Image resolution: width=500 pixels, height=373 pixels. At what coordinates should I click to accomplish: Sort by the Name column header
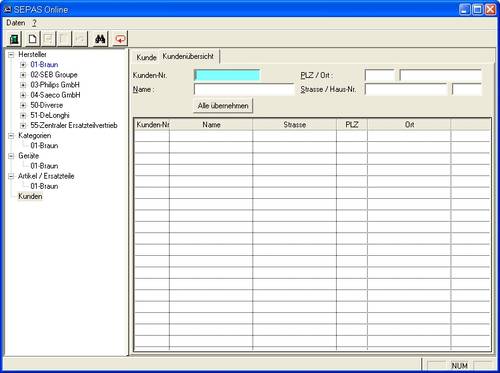211,125
